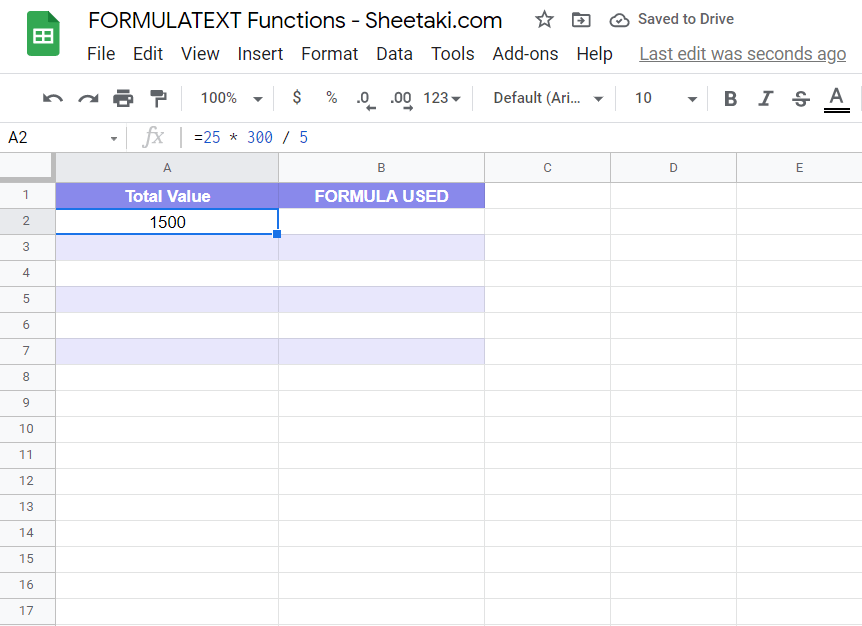Click the Last edit was seconds ago link
Image resolution: width=862 pixels, height=626 pixels.
pos(742,53)
